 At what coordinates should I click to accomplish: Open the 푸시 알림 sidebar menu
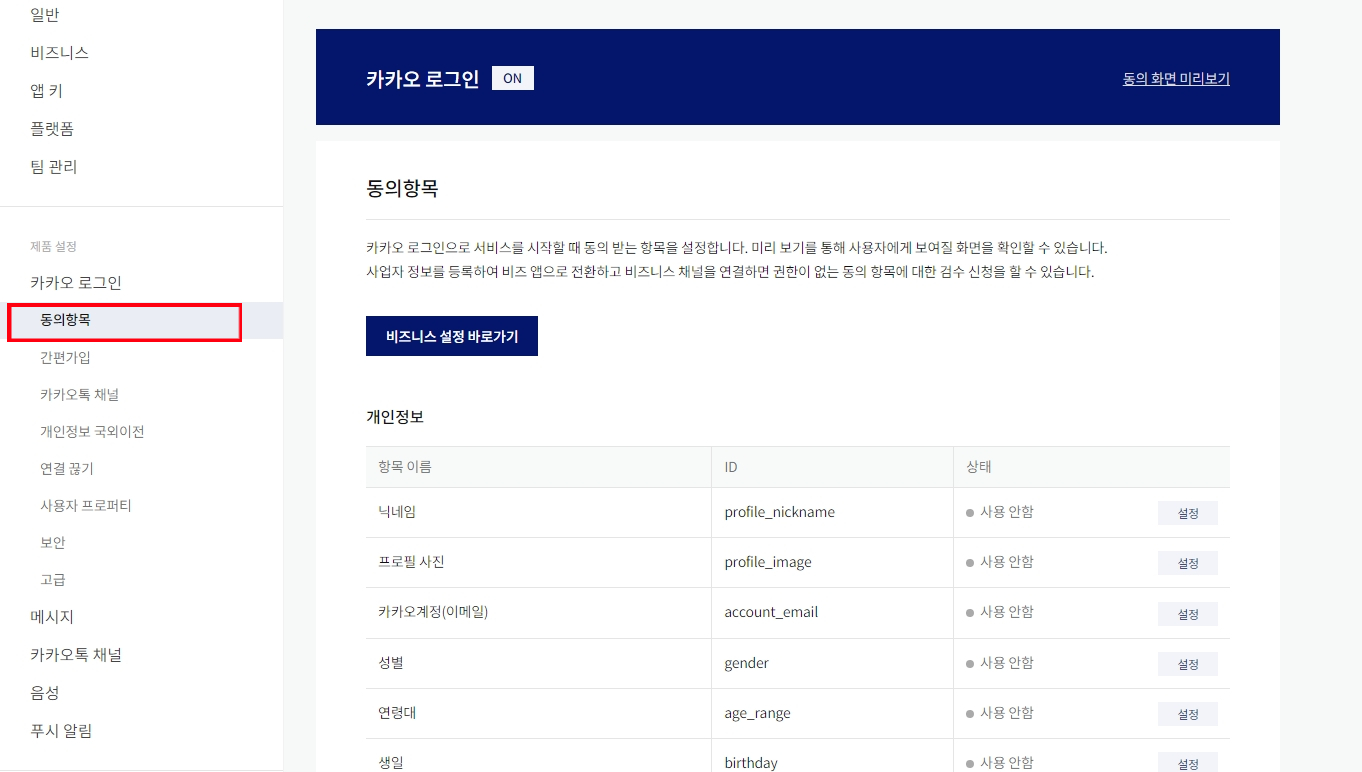[x=61, y=731]
